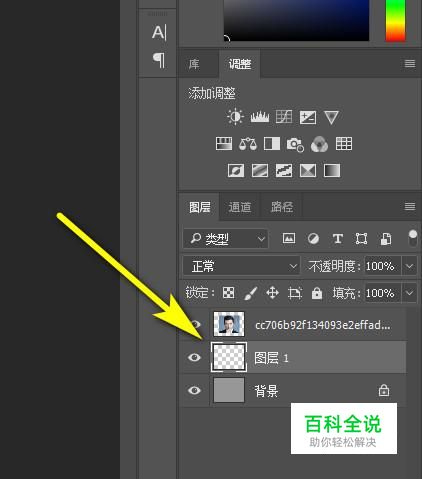Open the Paragraph panel icon
Viewport: 422px width, 479px height.
coord(159,60)
